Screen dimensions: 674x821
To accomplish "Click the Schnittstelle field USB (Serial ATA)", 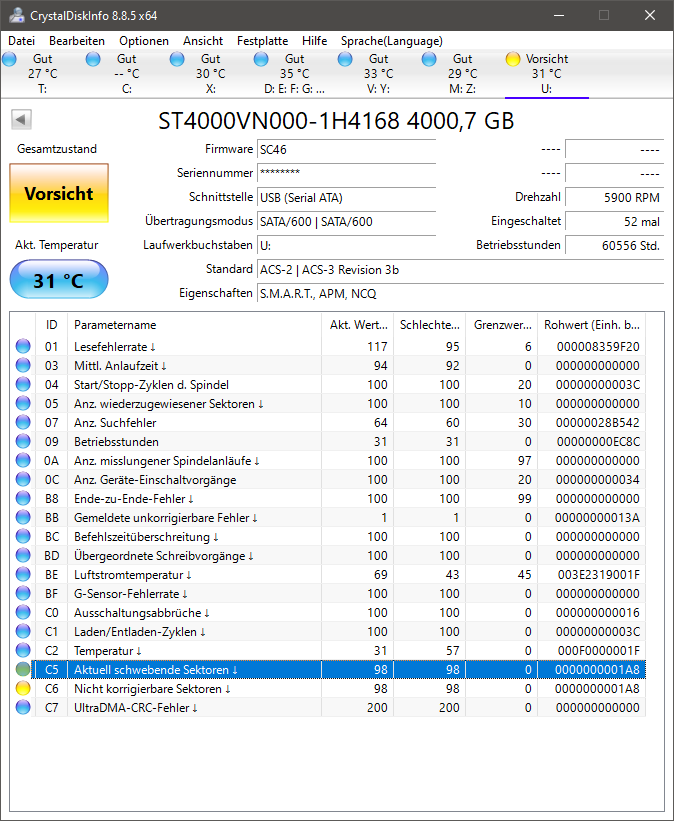I will 347,197.
